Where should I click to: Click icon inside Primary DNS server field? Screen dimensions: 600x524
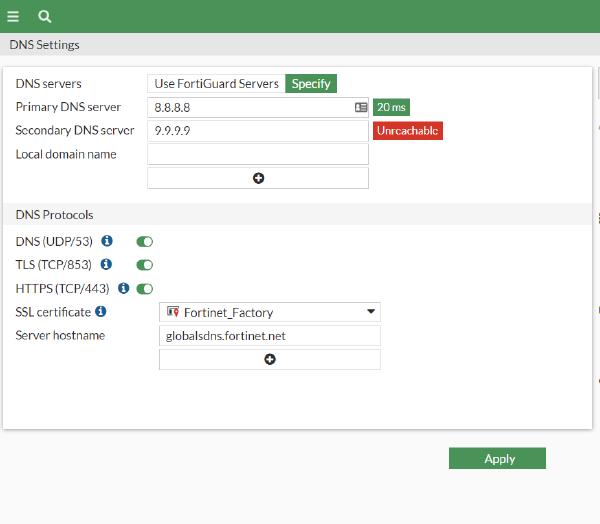pyautogui.click(x=360, y=107)
